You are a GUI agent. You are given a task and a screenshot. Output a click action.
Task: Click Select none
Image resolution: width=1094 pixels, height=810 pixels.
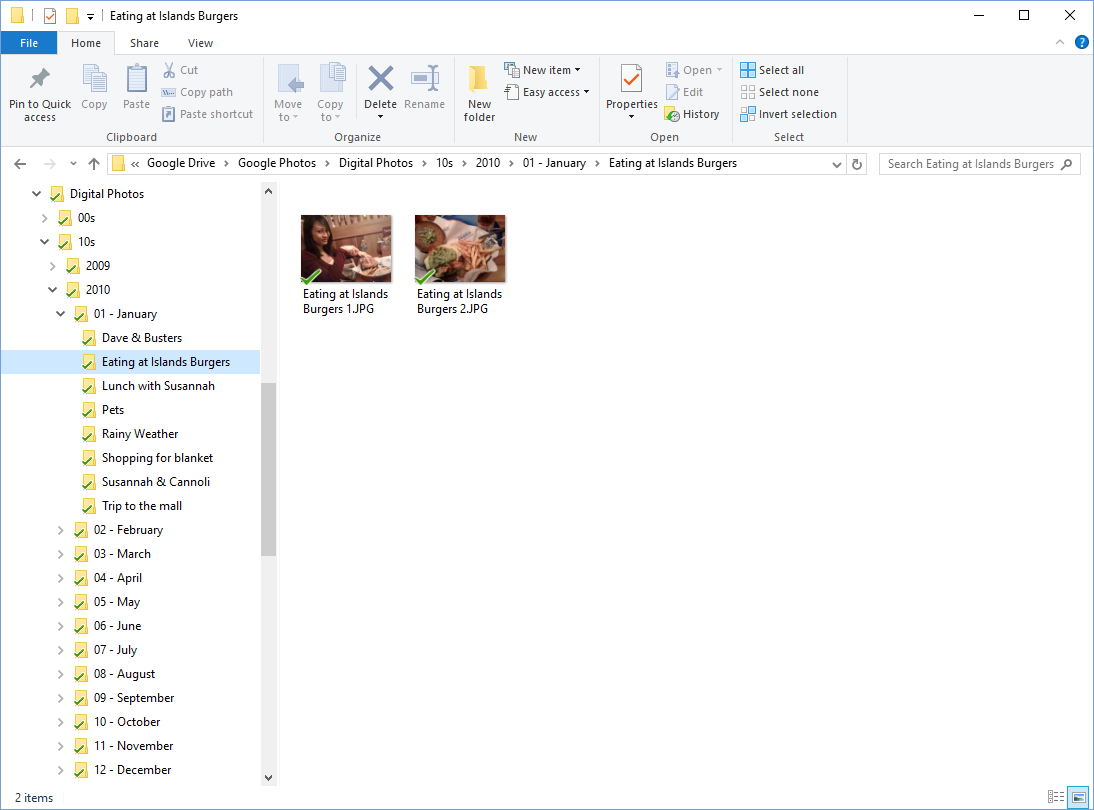(x=780, y=92)
